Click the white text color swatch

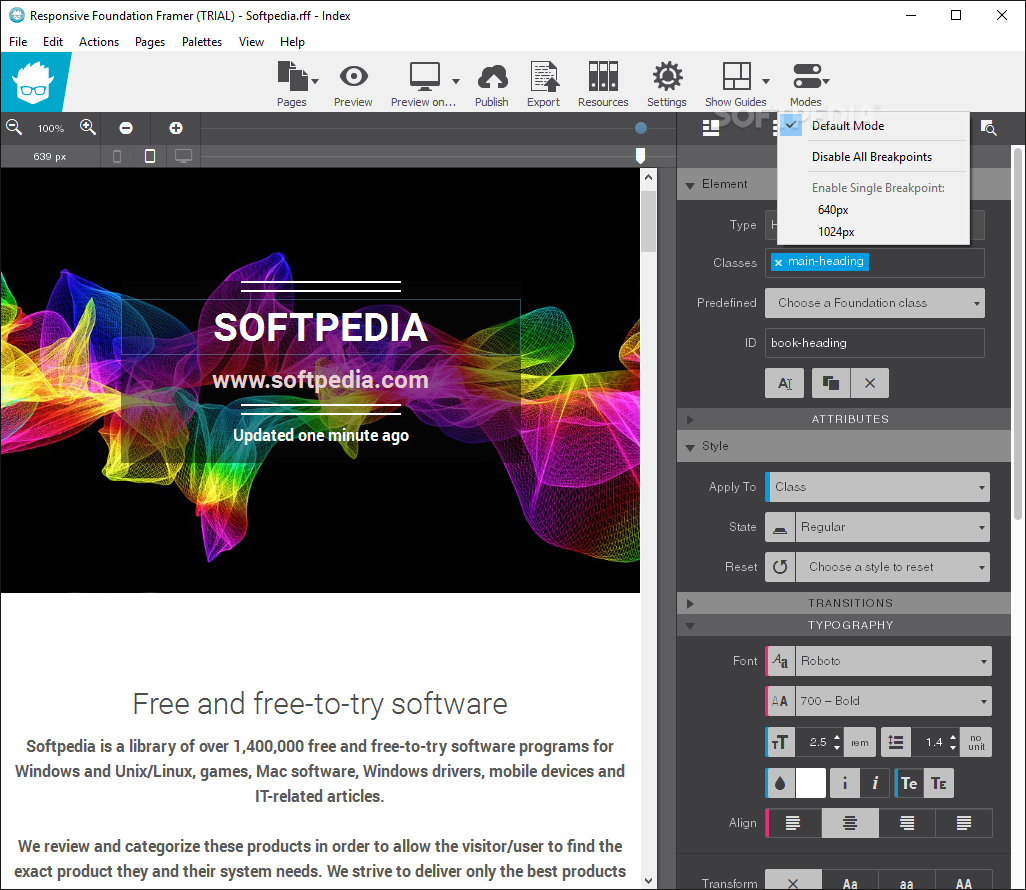[x=811, y=783]
